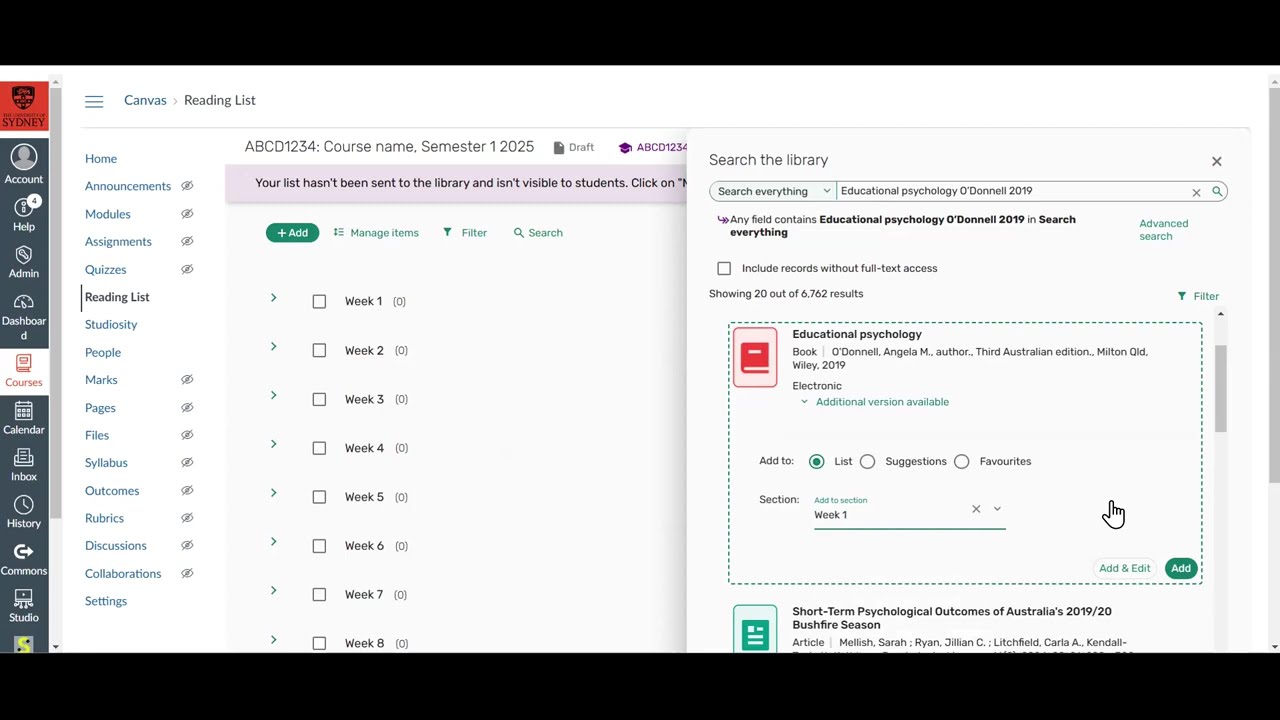Click the library results panel scrollbar
The image size is (1280, 720).
[1220, 390]
